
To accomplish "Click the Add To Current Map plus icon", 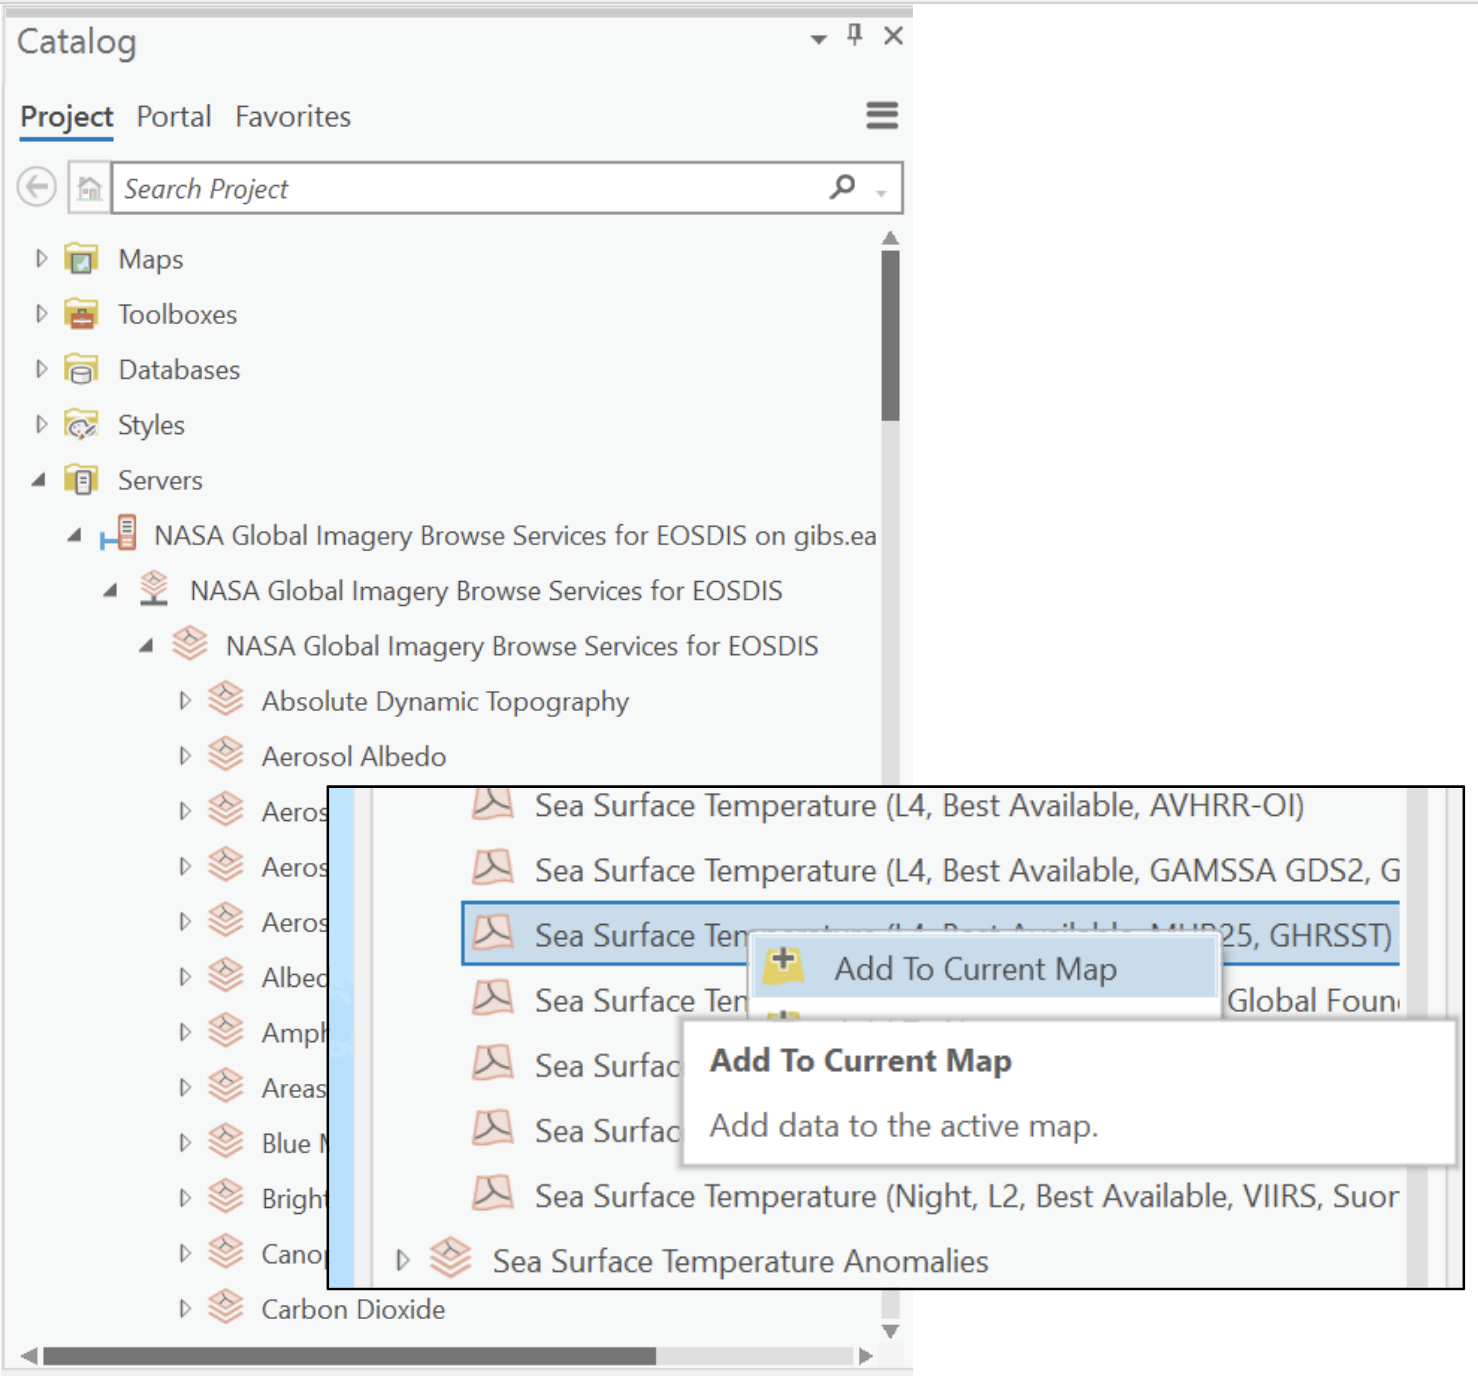I will 784,966.
